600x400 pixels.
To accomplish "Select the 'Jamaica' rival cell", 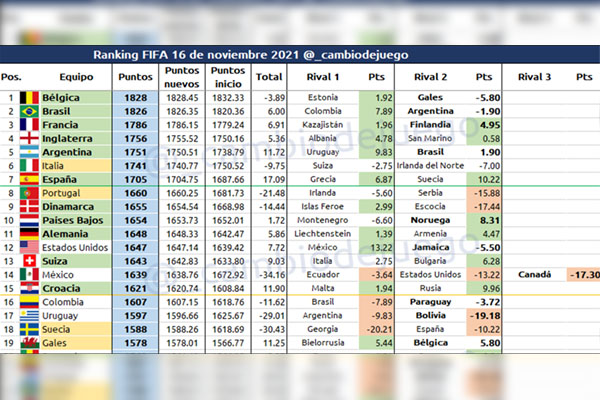I will tap(430, 247).
